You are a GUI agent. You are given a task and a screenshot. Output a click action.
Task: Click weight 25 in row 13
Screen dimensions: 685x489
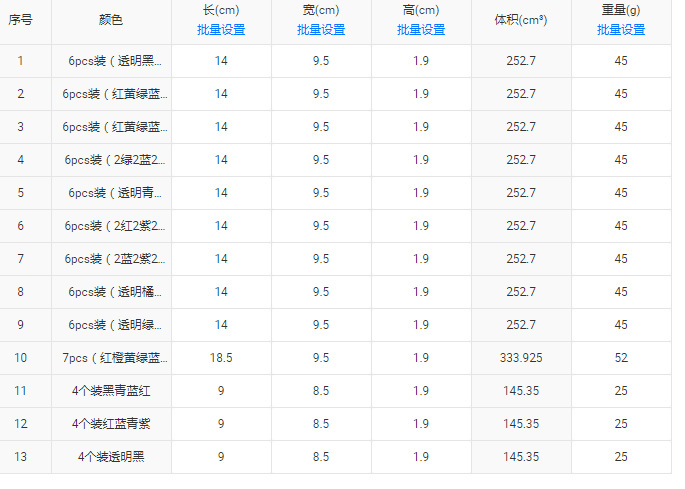coord(621,457)
